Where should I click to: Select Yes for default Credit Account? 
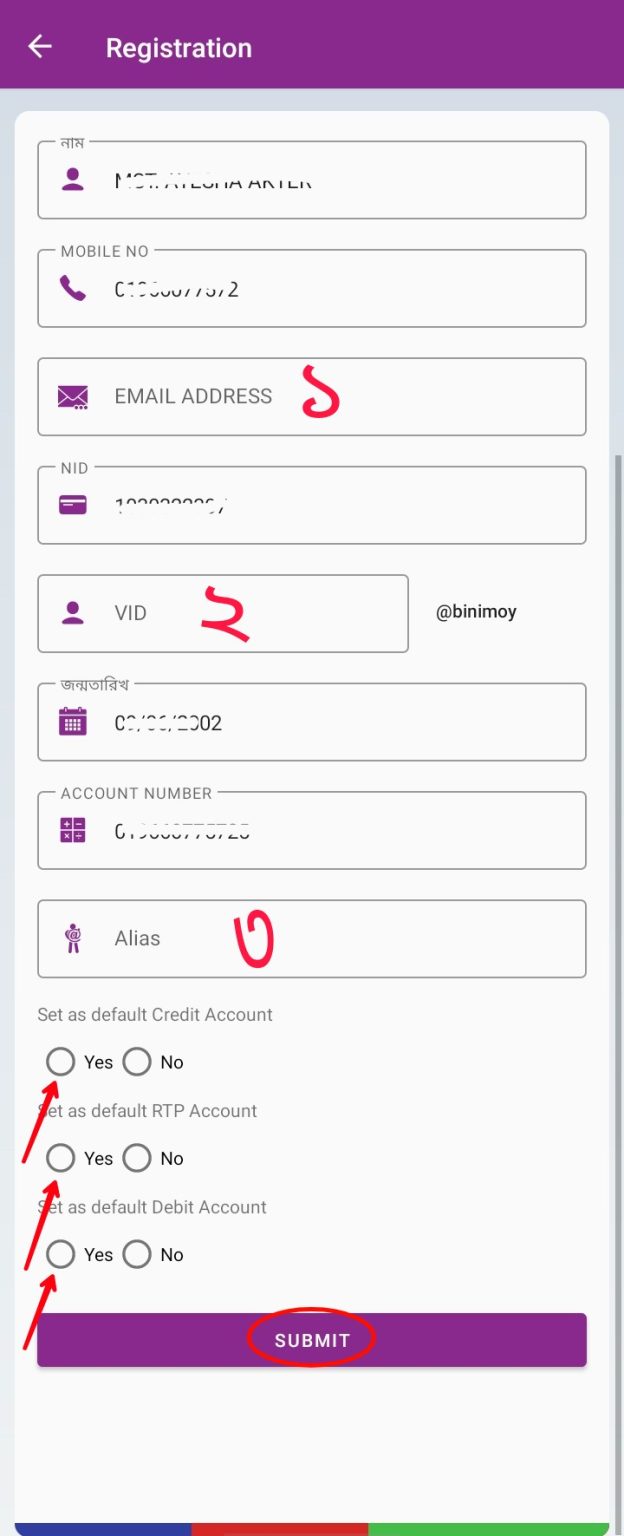click(61, 1062)
